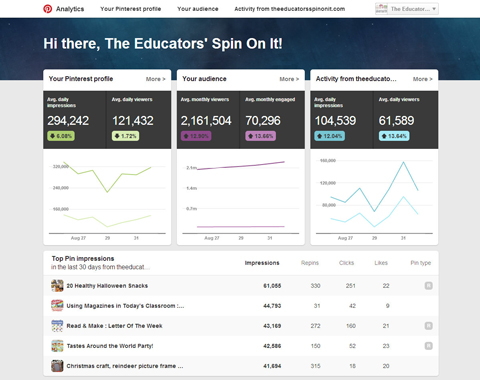Click the Your Pinterest profile card title
The image size is (480, 380).
click(81, 79)
